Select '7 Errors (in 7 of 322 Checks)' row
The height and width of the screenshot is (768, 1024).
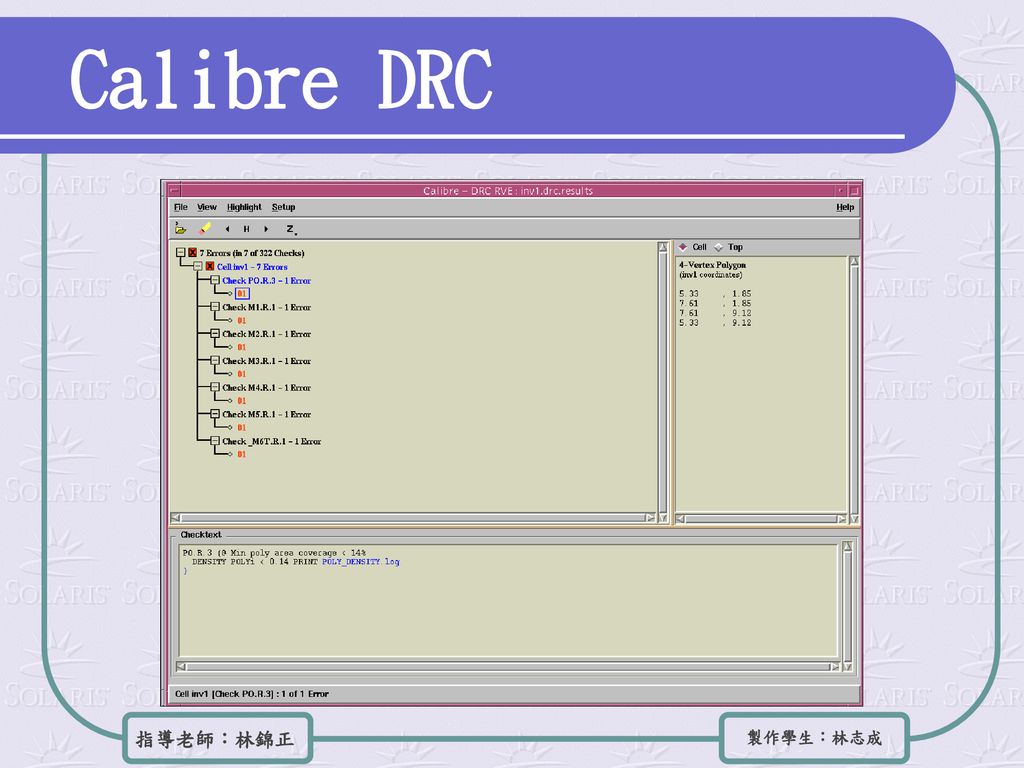pyautogui.click(x=252, y=253)
